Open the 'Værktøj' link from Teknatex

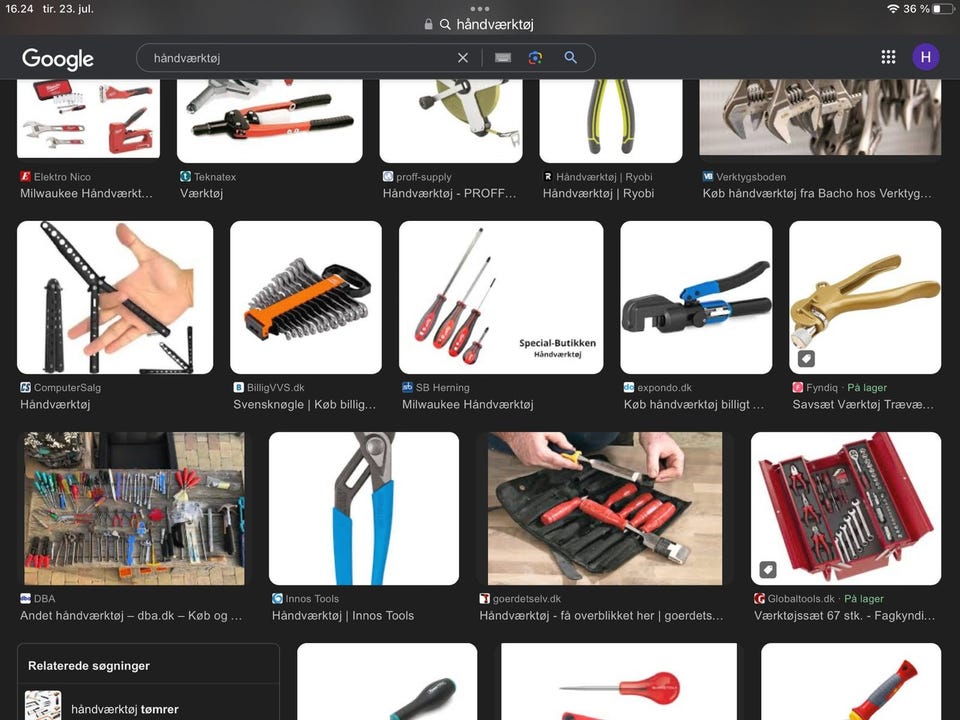click(201, 193)
